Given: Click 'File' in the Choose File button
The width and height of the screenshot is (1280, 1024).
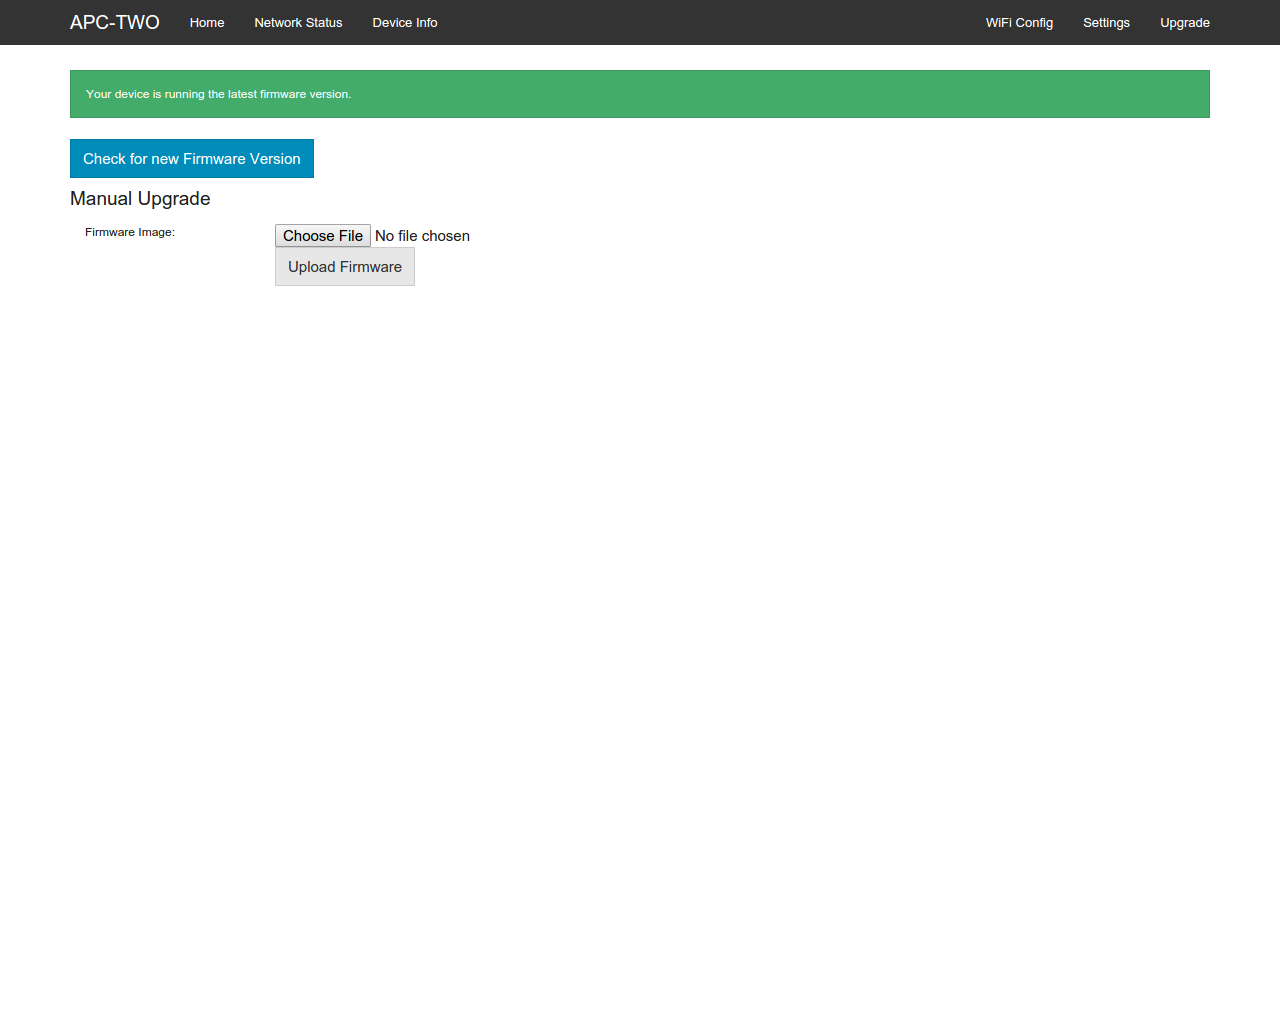Looking at the screenshot, I should 350,236.
